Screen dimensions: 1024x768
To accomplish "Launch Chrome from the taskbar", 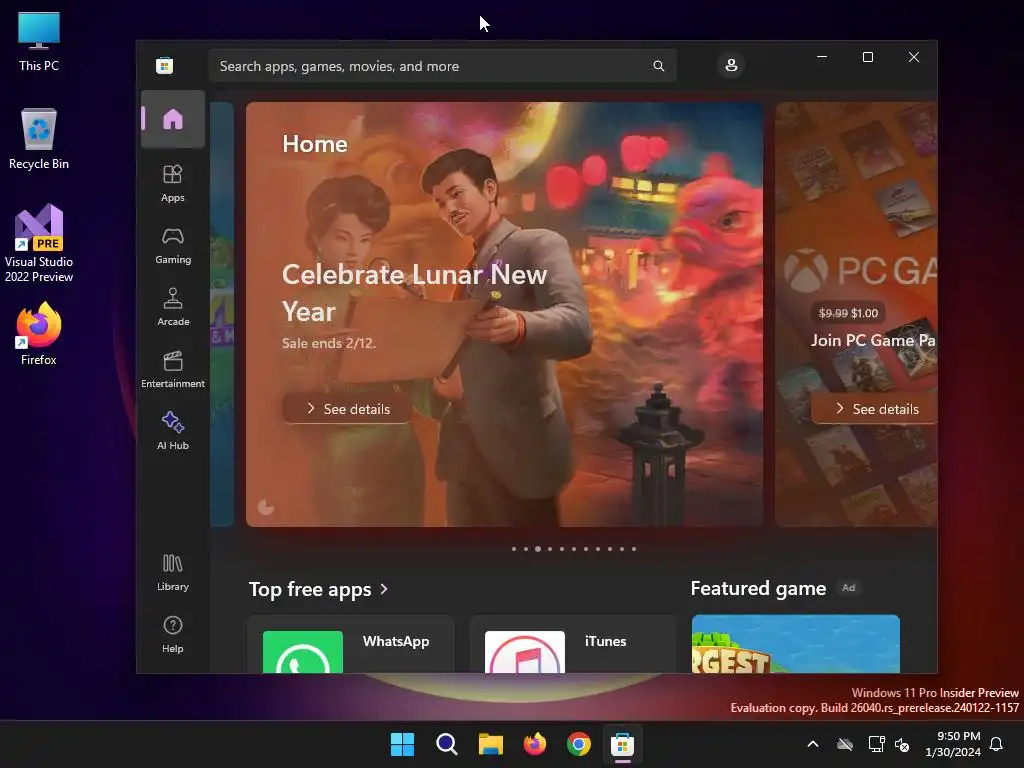I will [579, 744].
